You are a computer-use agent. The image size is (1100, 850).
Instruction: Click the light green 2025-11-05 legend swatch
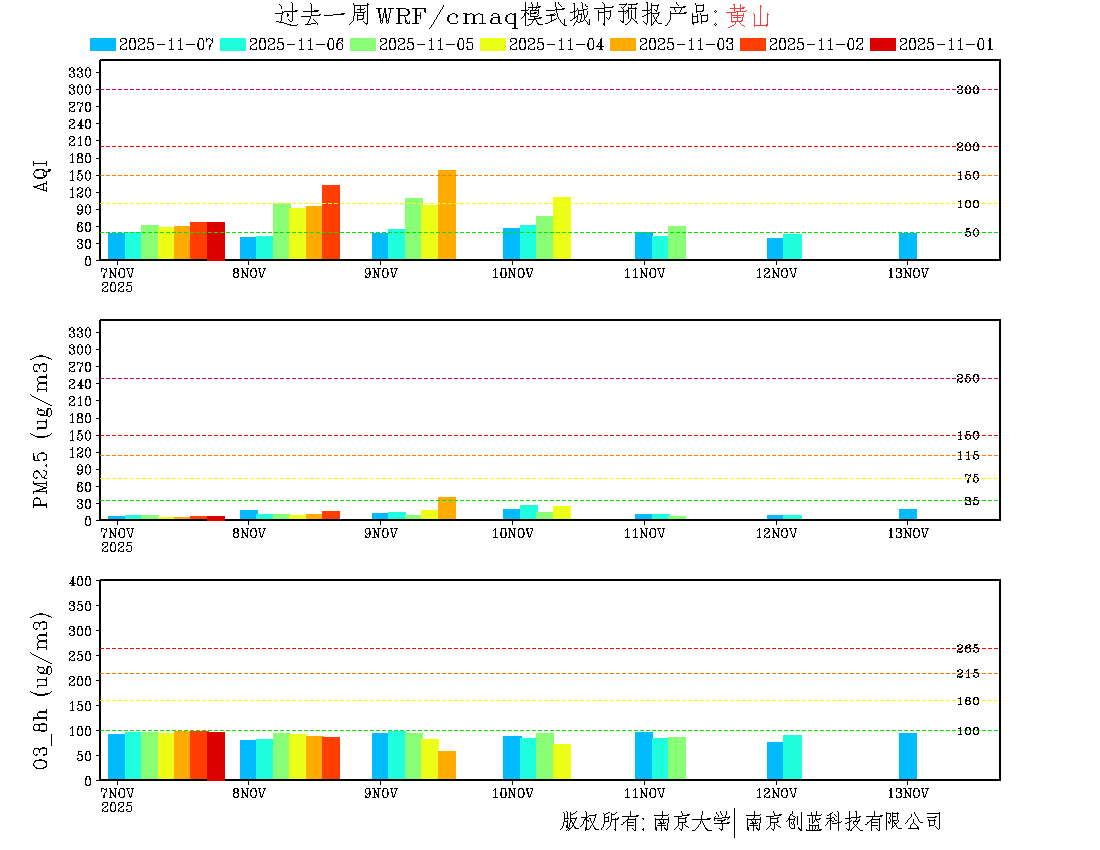tap(363, 44)
